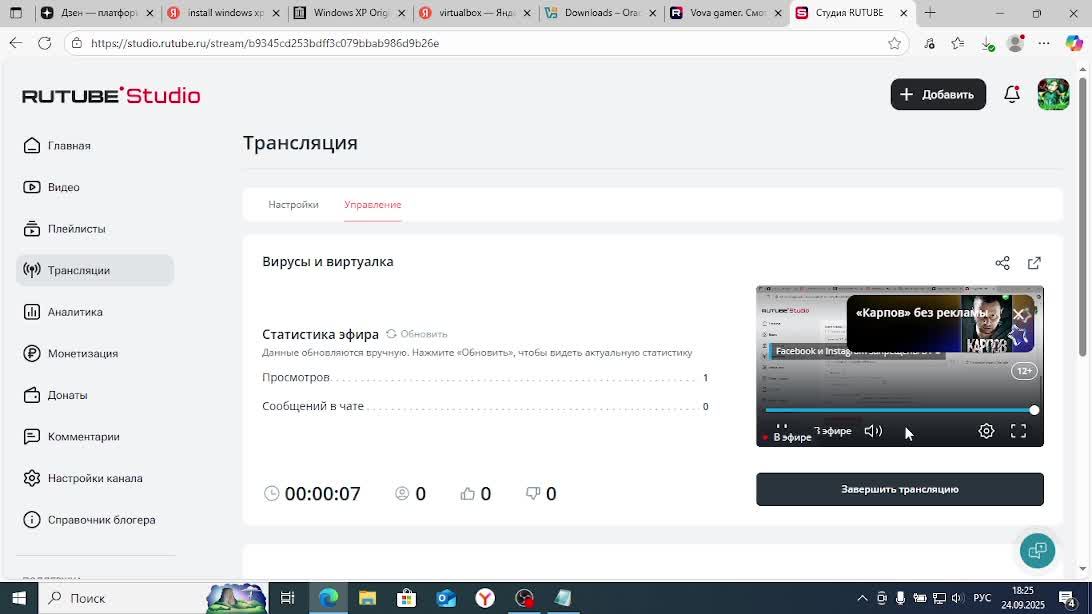Open Главная in the sidebar
This screenshot has height=614, width=1092.
[x=57, y=145]
